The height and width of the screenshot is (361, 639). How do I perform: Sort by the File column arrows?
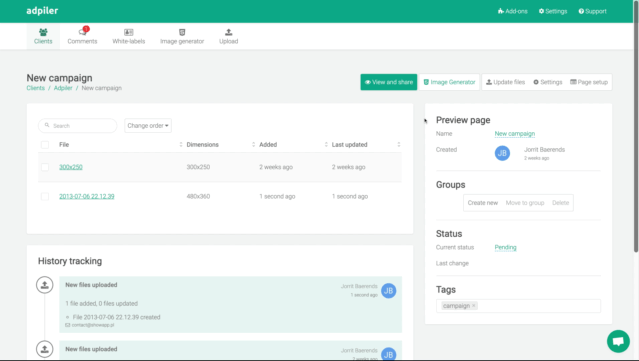point(181,145)
